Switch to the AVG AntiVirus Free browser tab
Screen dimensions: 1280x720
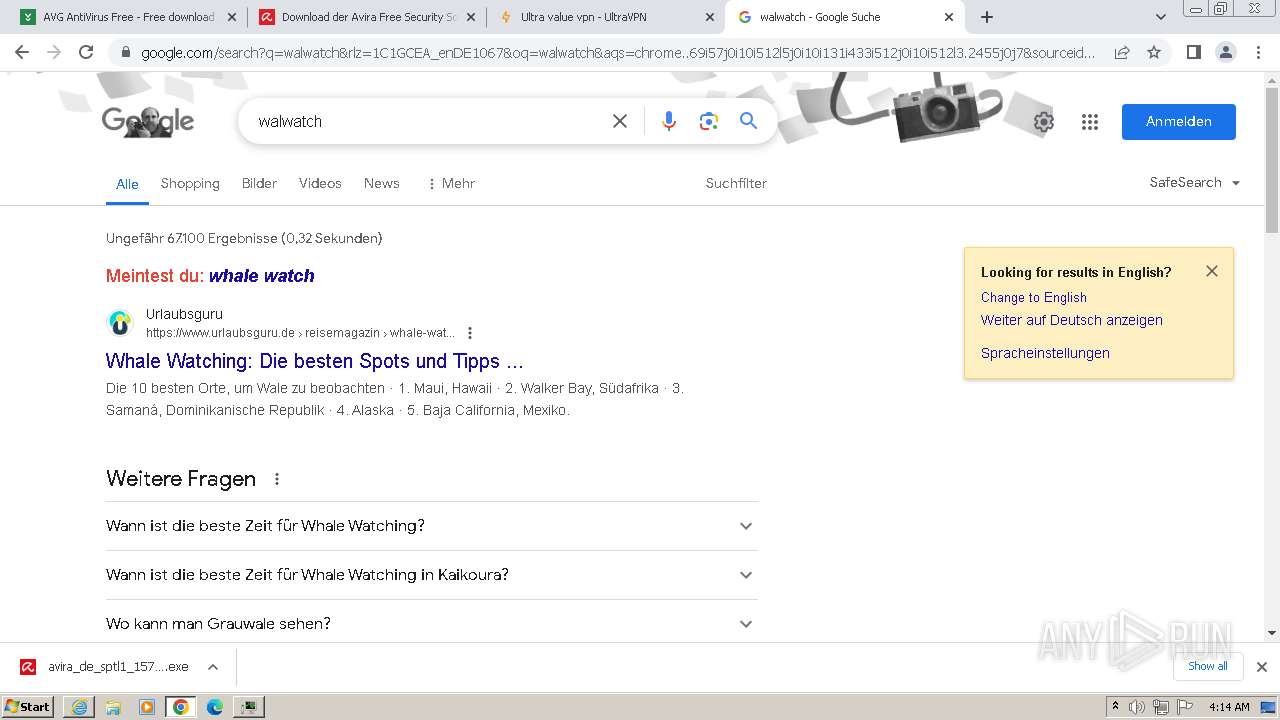tap(126, 17)
